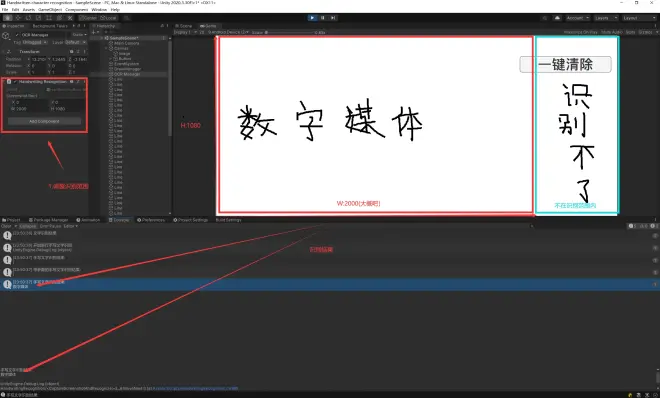This screenshot has height=398, width=660.
Task: Collapse the Transform component foldout
Action: [4, 51]
